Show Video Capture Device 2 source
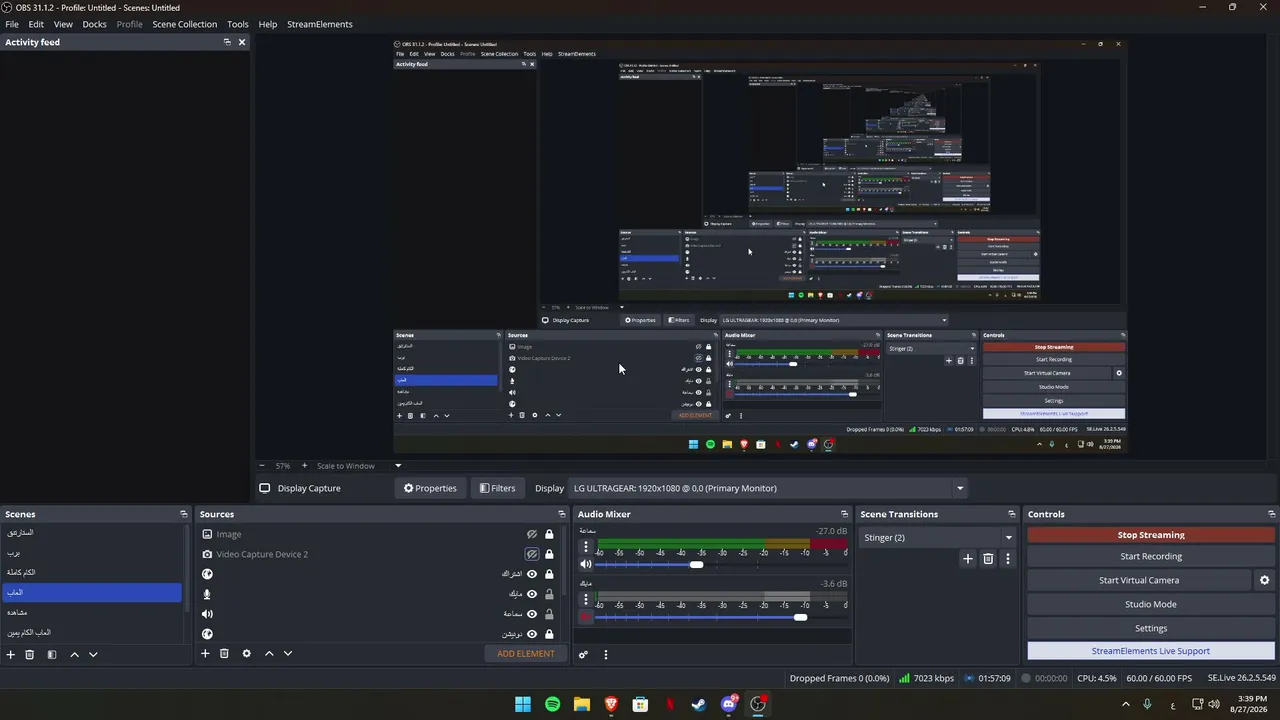Viewport: 1280px width, 720px height. coord(532,554)
